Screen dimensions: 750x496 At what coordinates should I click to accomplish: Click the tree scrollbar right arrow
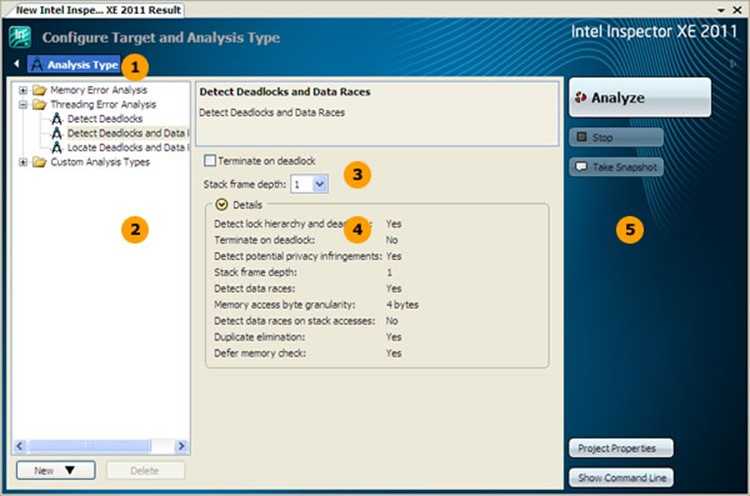coord(181,446)
